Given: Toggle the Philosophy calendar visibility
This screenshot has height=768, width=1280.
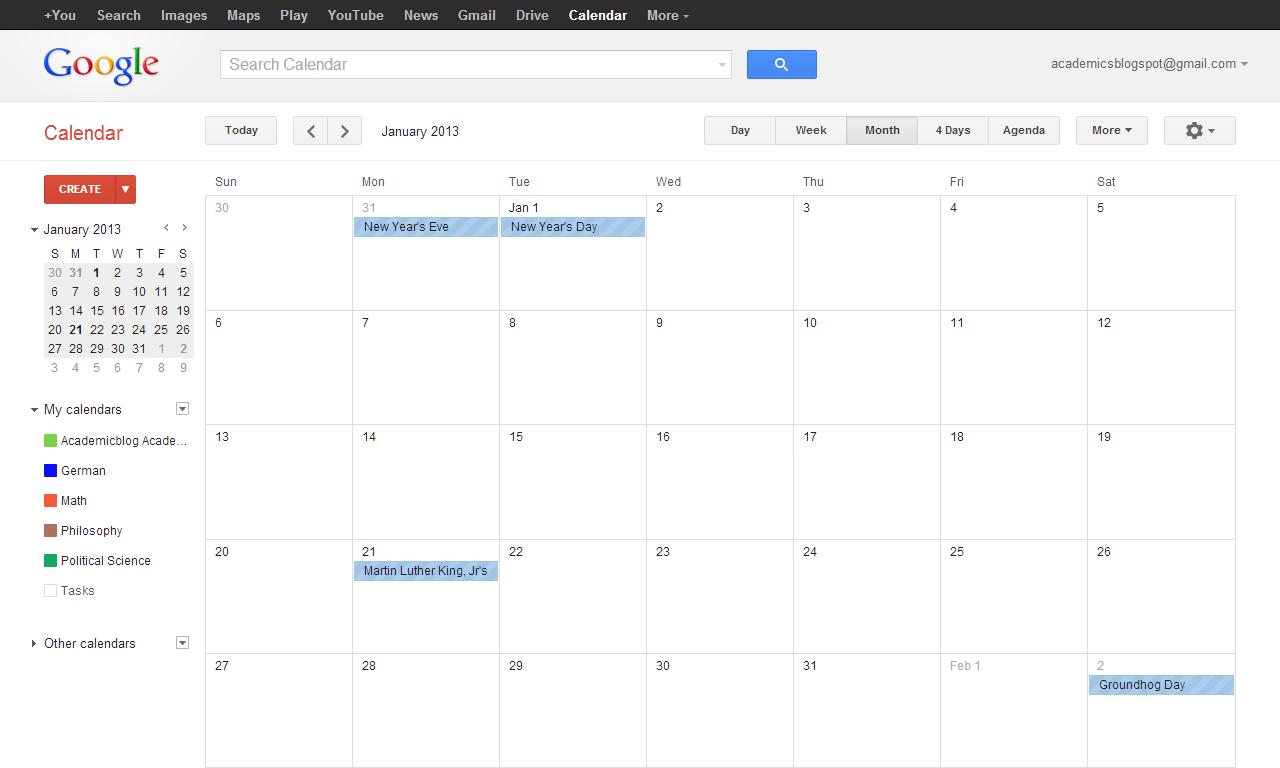Looking at the screenshot, I should tap(50, 530).
